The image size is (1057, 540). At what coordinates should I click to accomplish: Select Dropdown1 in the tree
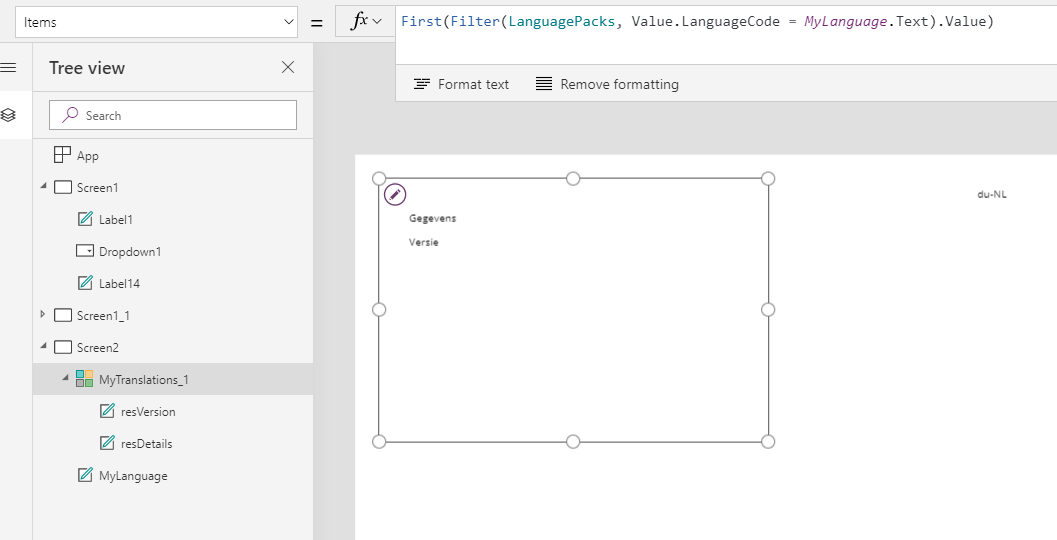point(130,251)
